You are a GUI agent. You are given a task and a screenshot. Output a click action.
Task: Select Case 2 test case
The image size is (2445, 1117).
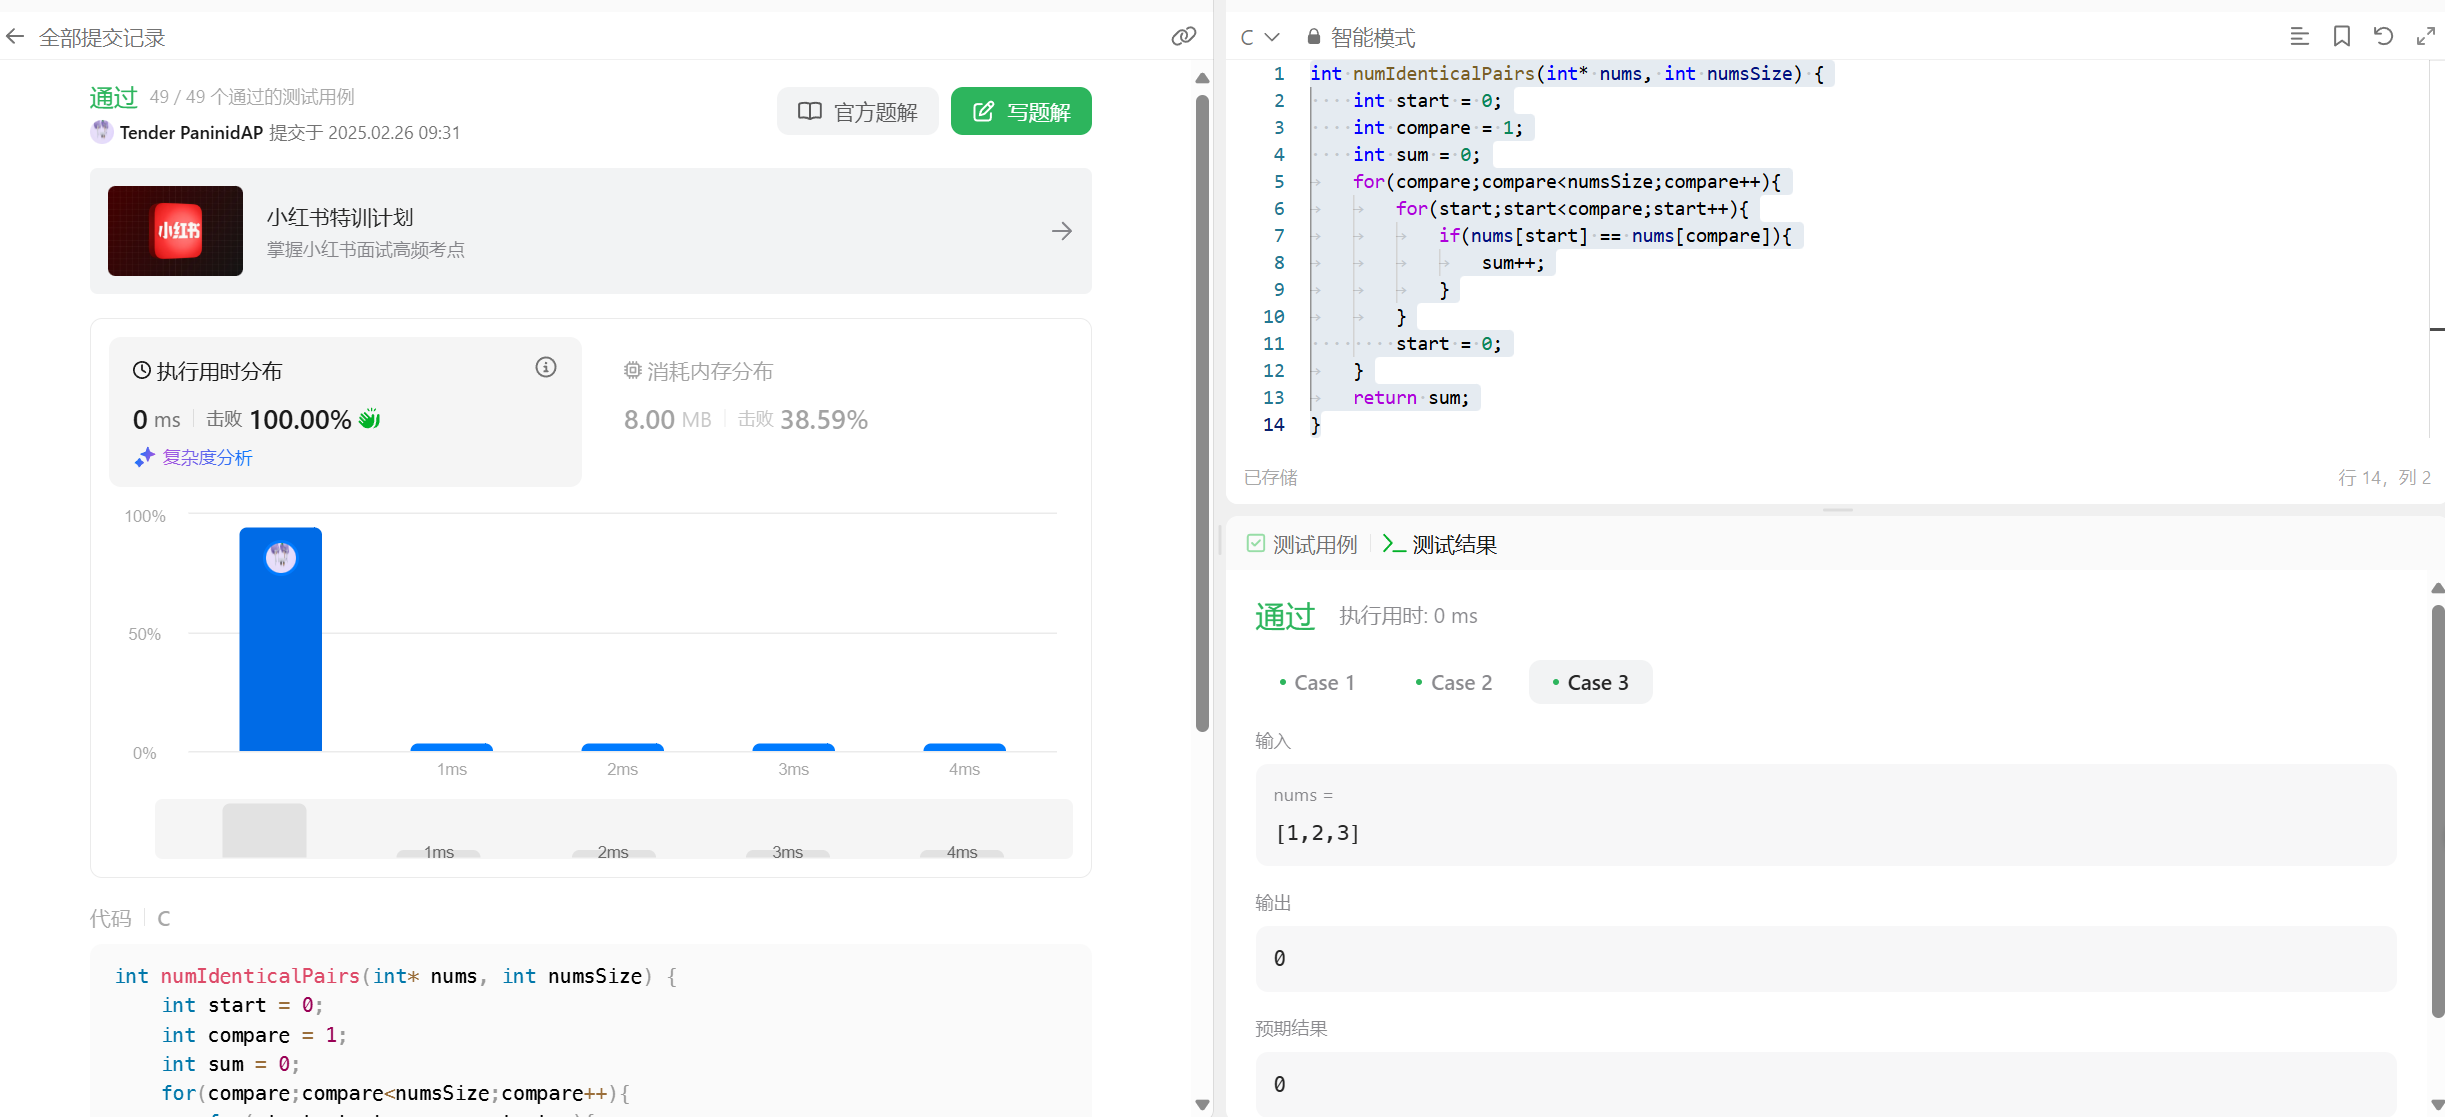coord(1453,683)
